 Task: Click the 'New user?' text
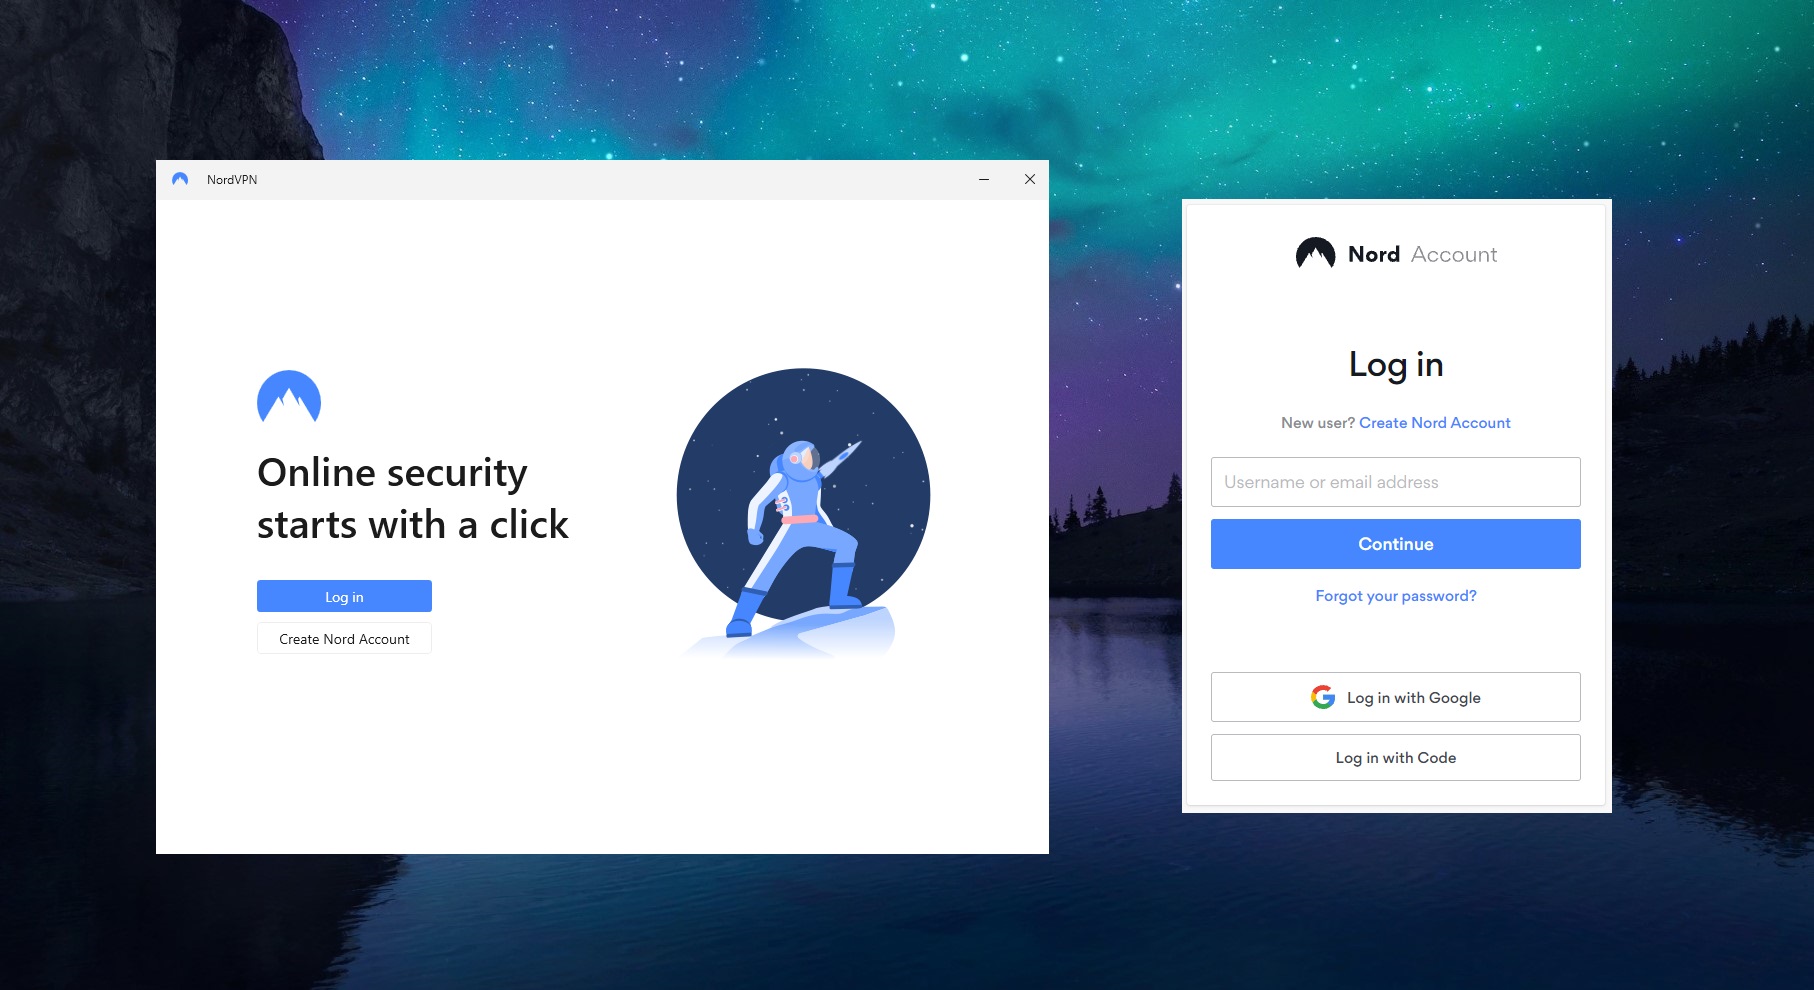pos(1317,423)
